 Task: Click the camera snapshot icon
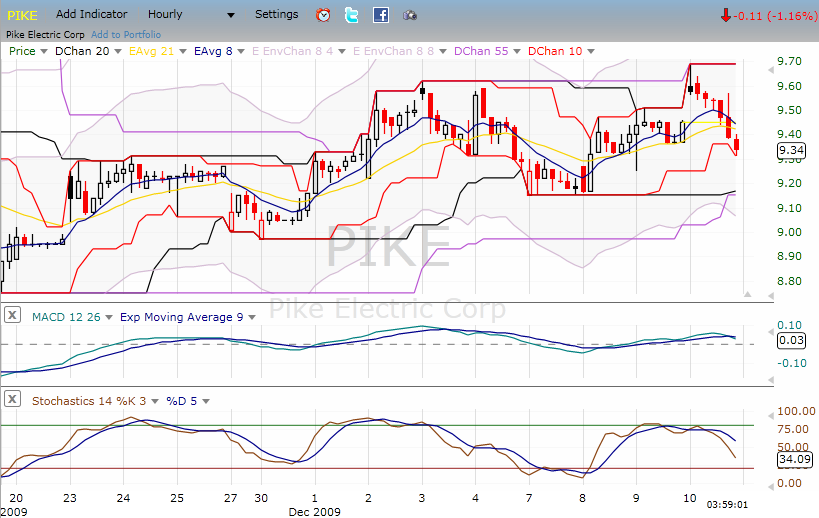[410, 15]
